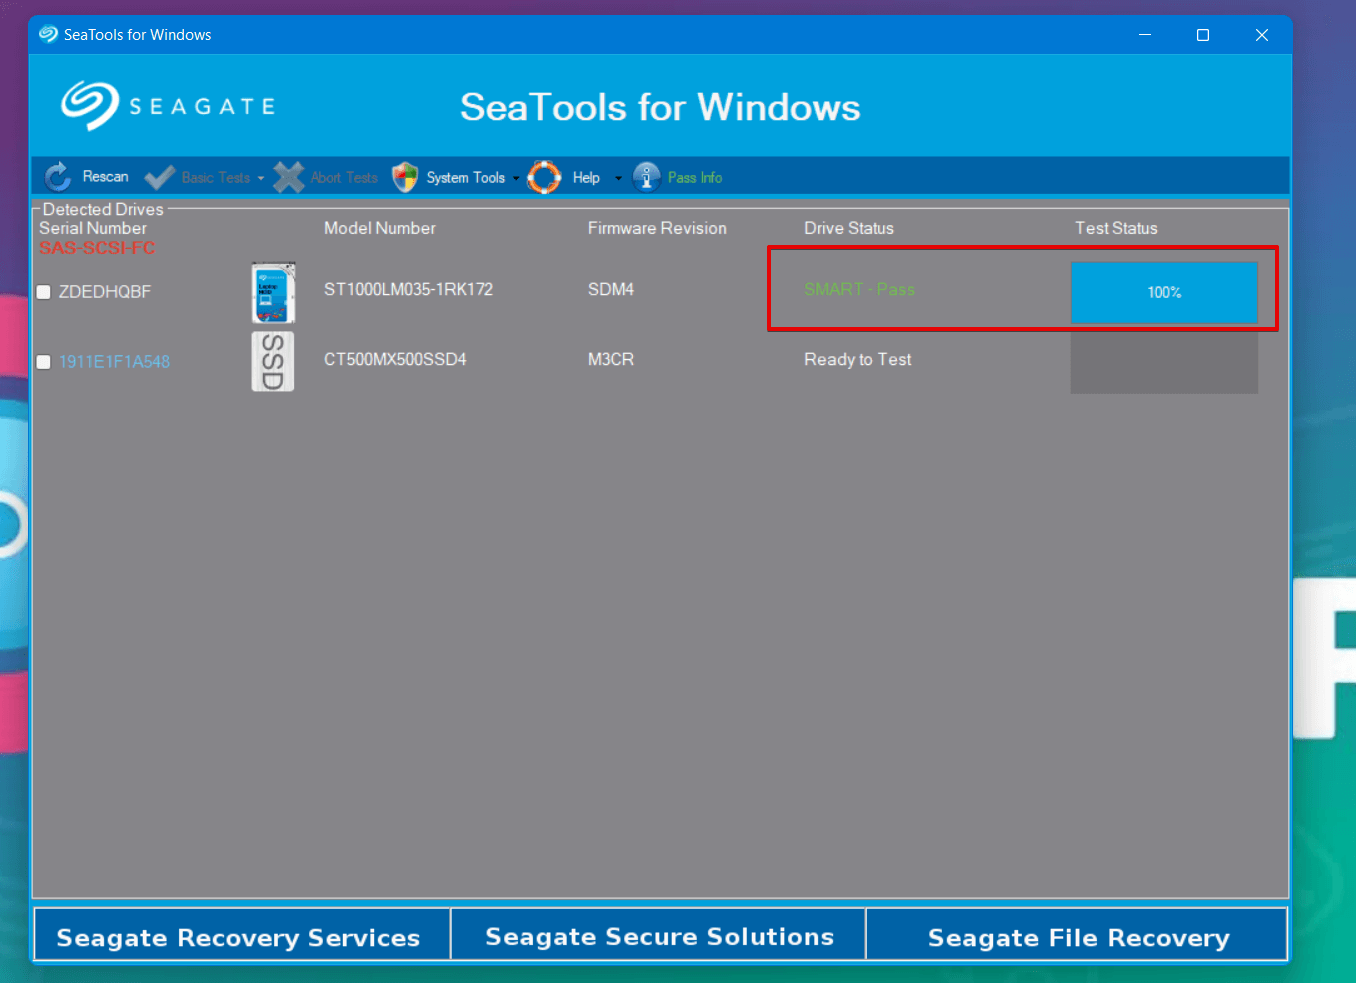Viewport: 1356px width, 983px height.
Task: Select serial number 1911E1F1A548 link text
Action: pos(114,362)
